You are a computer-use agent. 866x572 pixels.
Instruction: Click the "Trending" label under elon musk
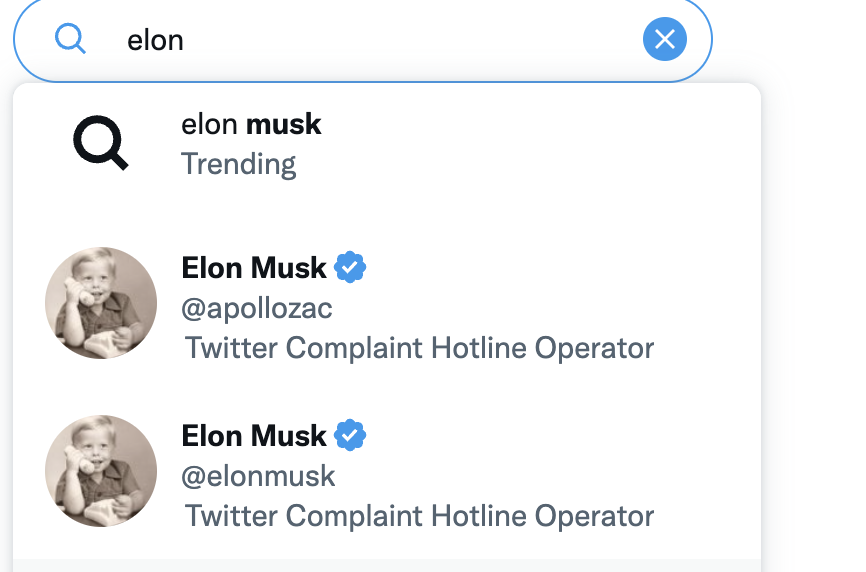click(239, 164)
